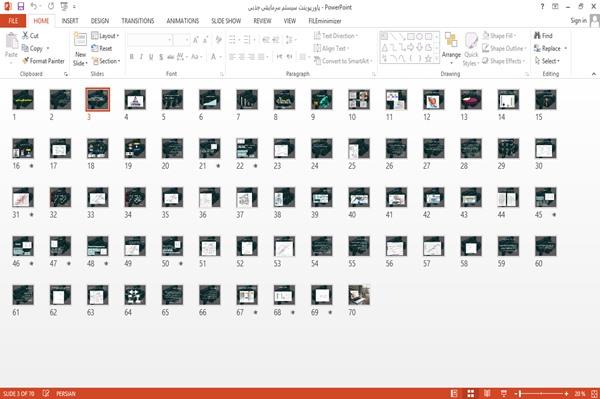Switch to Normal view in status bar
The image size is (600, 399).
454,393
